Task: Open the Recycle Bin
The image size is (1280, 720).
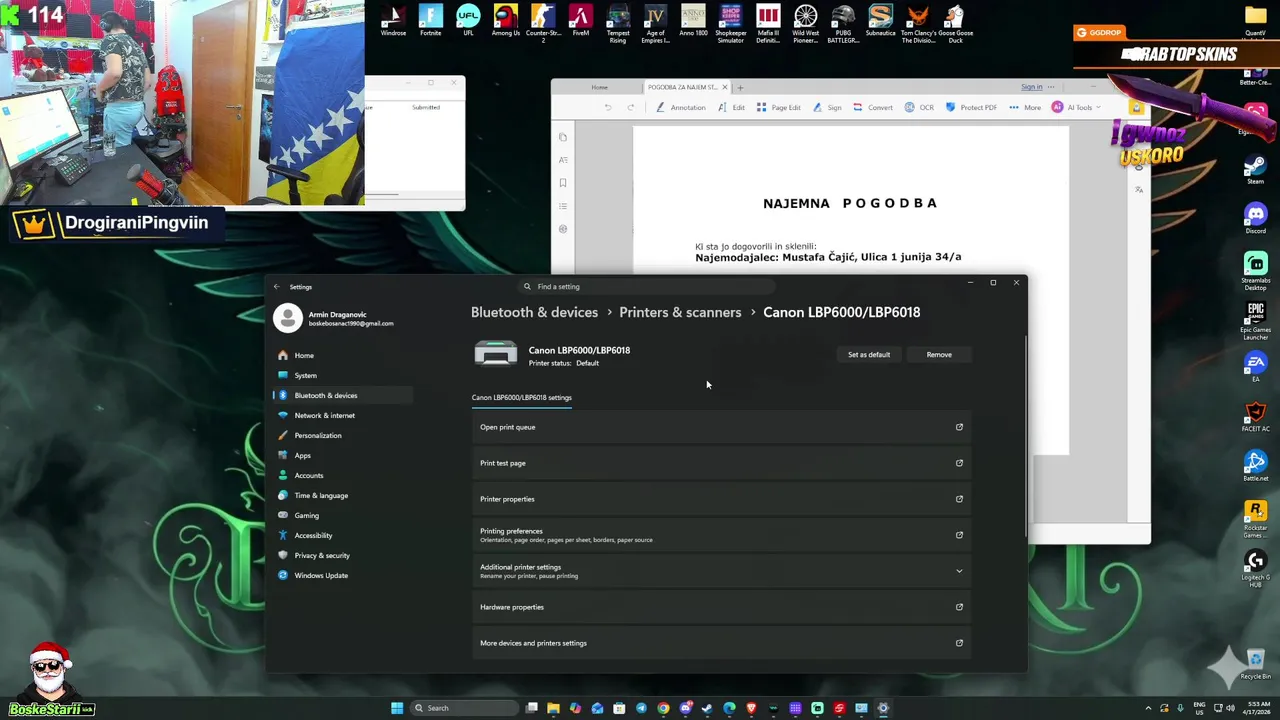Action: pos(1255,664)
